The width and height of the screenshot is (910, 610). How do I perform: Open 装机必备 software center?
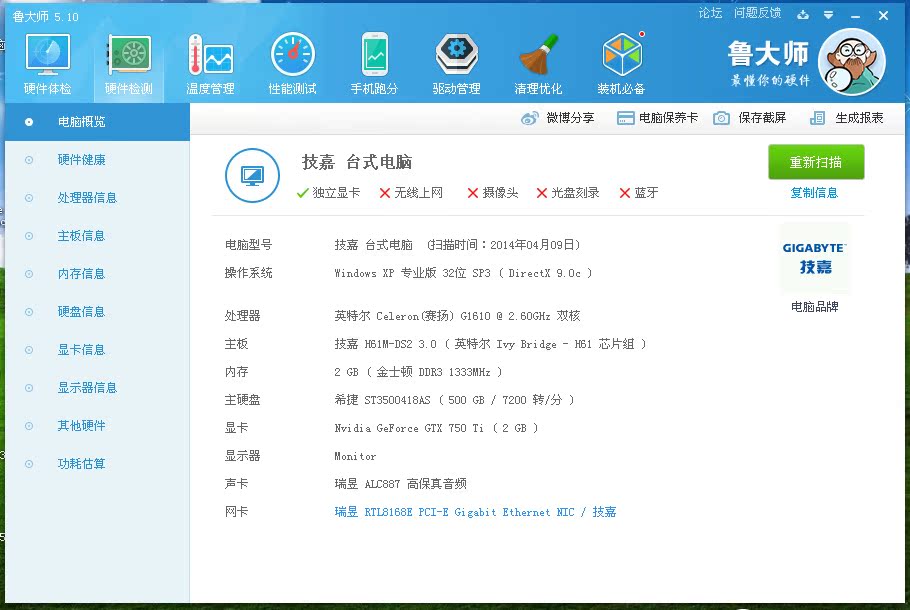(621, 60)
